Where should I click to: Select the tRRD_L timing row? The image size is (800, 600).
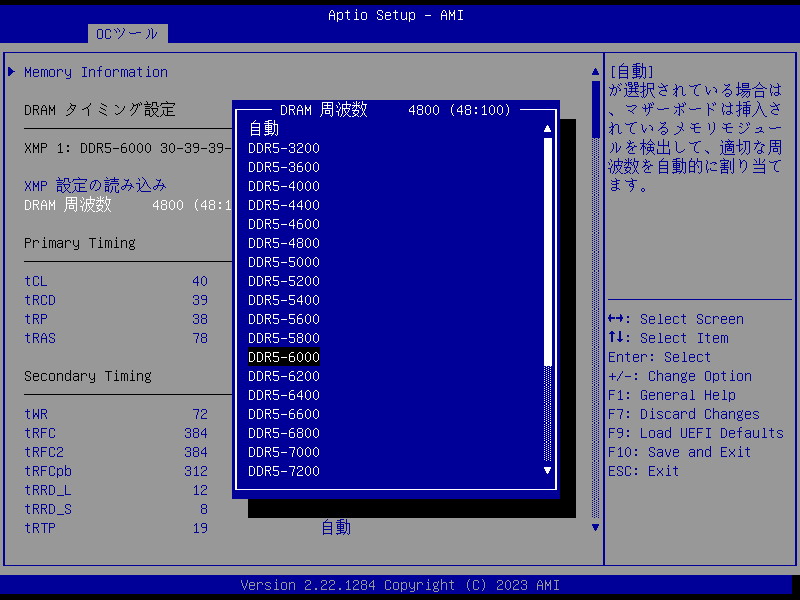click(116, 490)
